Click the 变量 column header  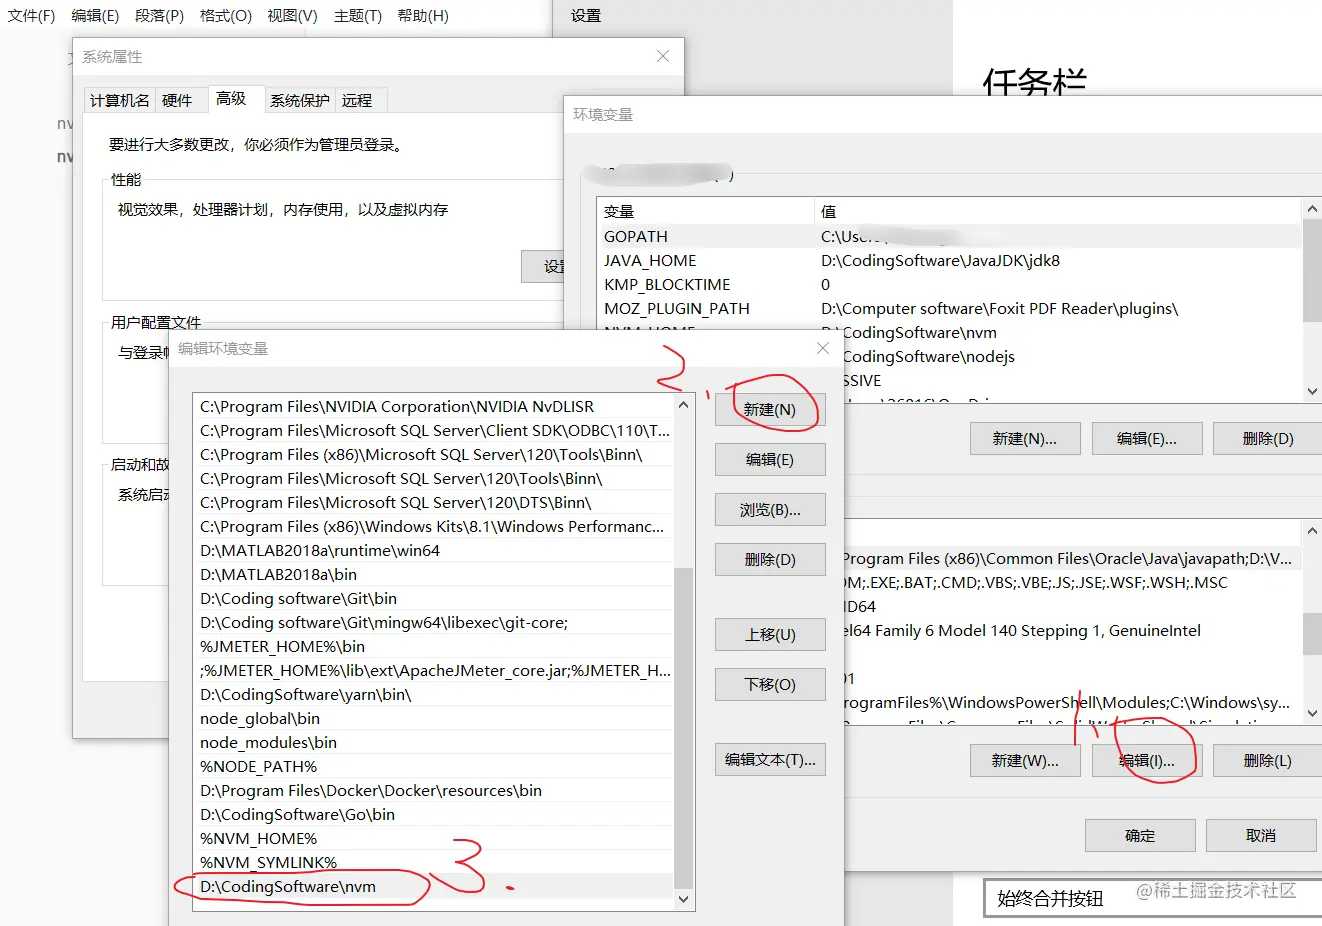tap(706, 212)
